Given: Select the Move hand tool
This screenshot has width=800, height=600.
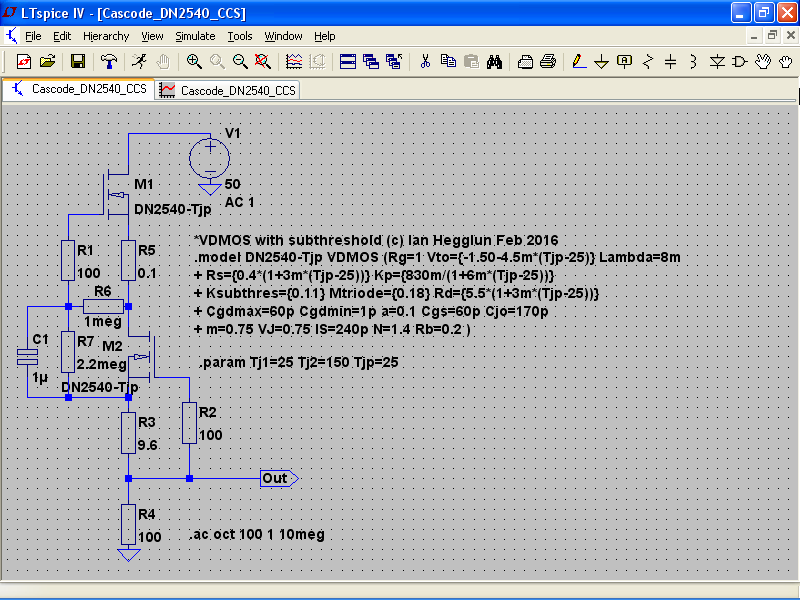Looking at the screenshot, I should (x=763, y=62).
